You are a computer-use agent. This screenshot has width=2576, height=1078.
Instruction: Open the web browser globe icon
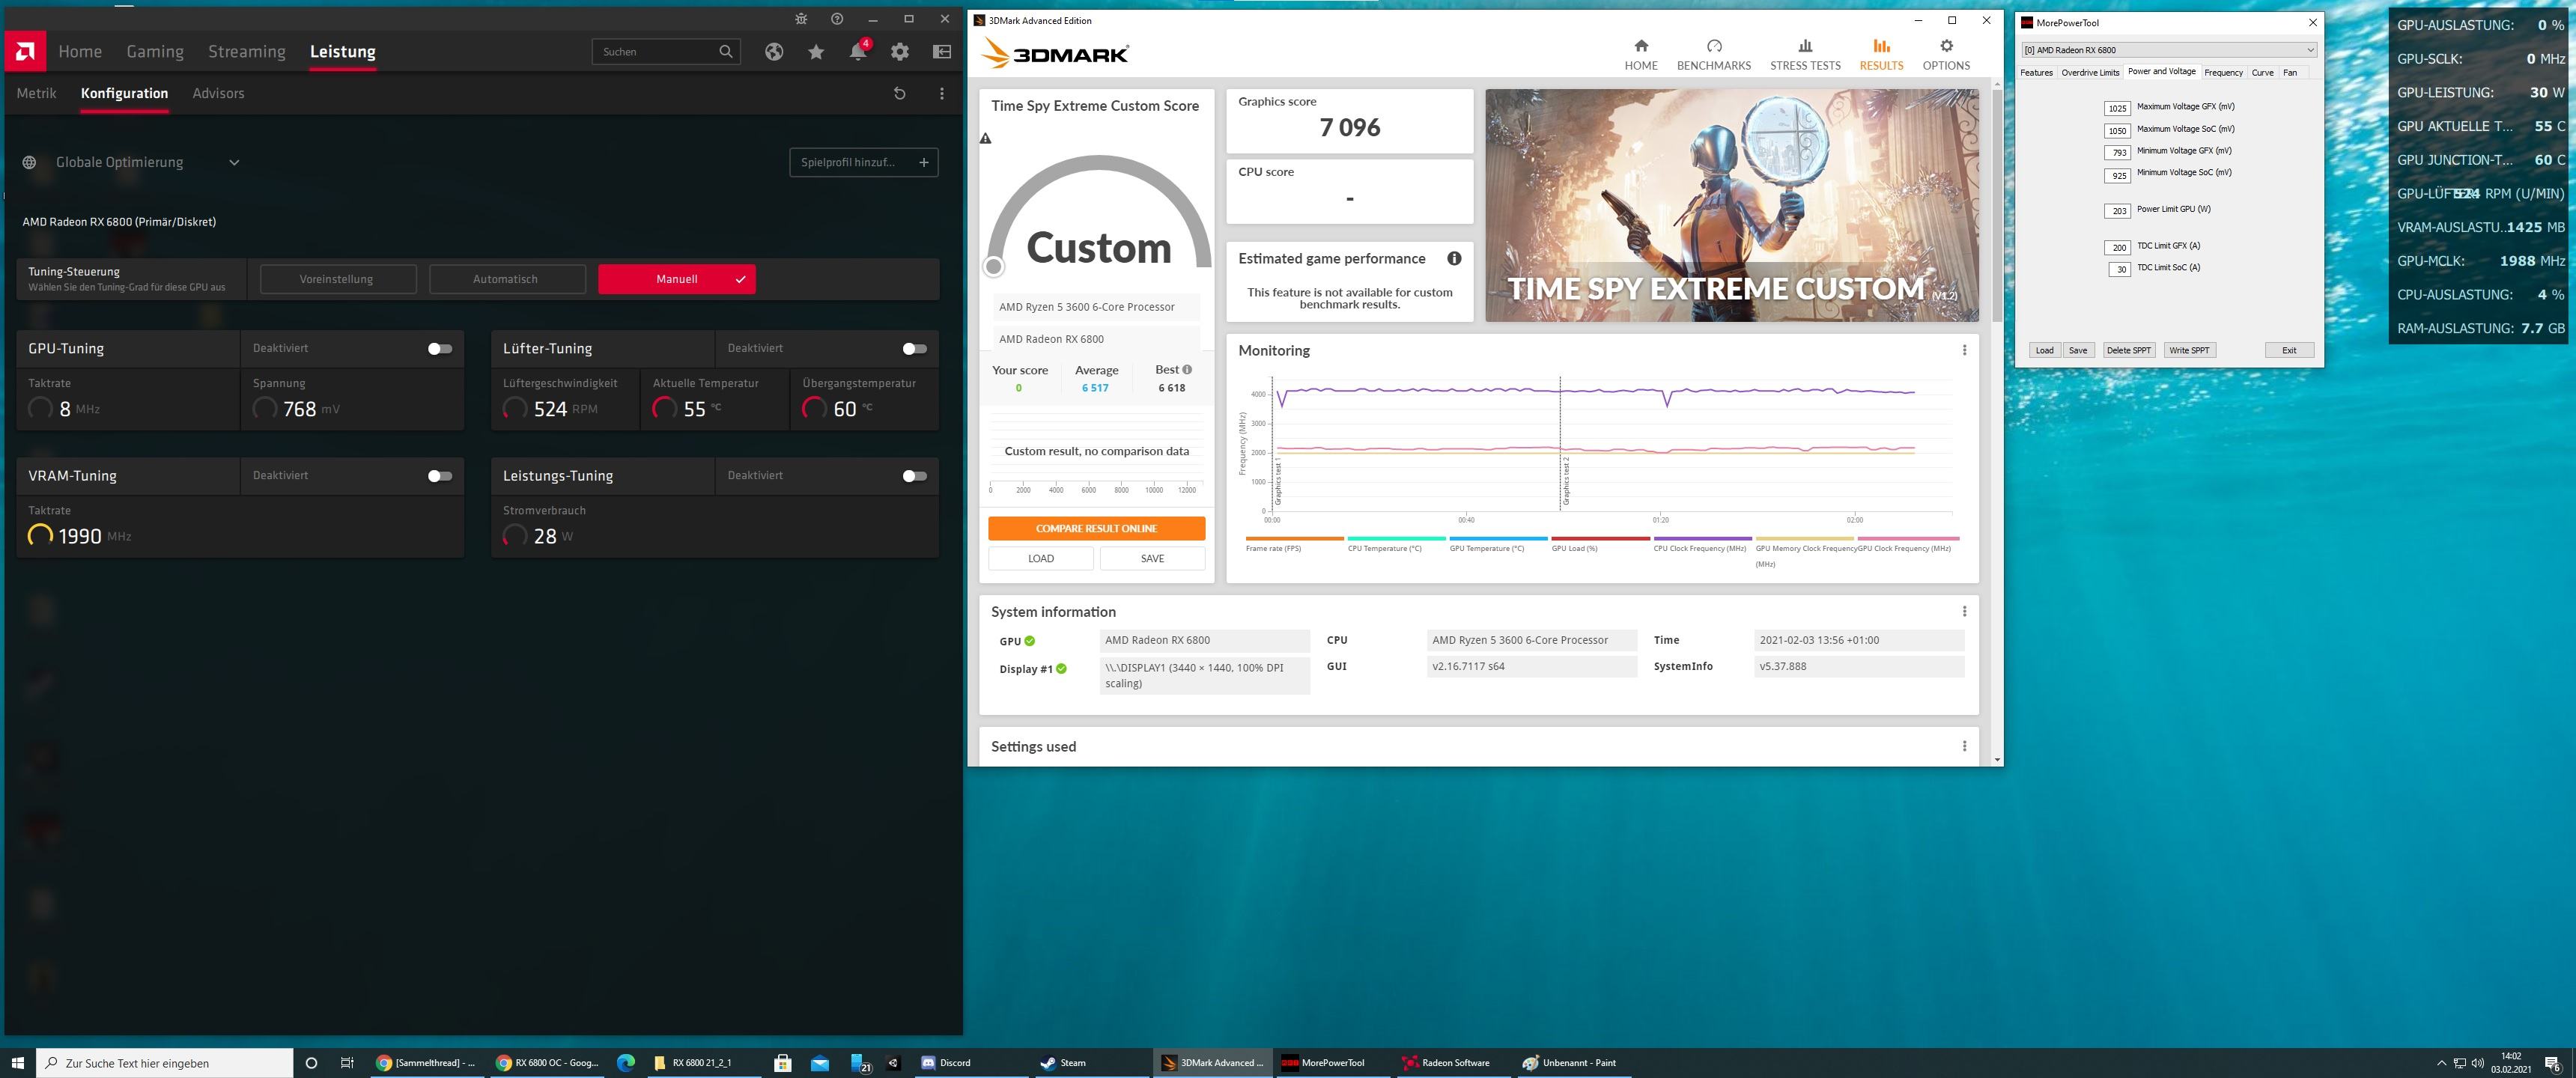pyautogui.click(x=774, y=52)
